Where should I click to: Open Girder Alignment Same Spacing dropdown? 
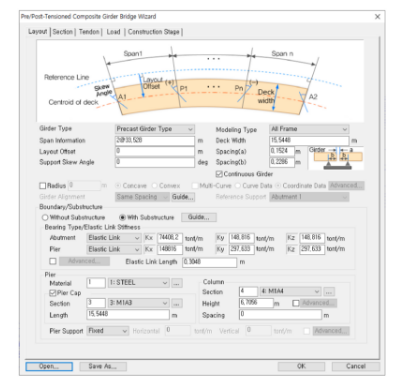click(142, 197)
